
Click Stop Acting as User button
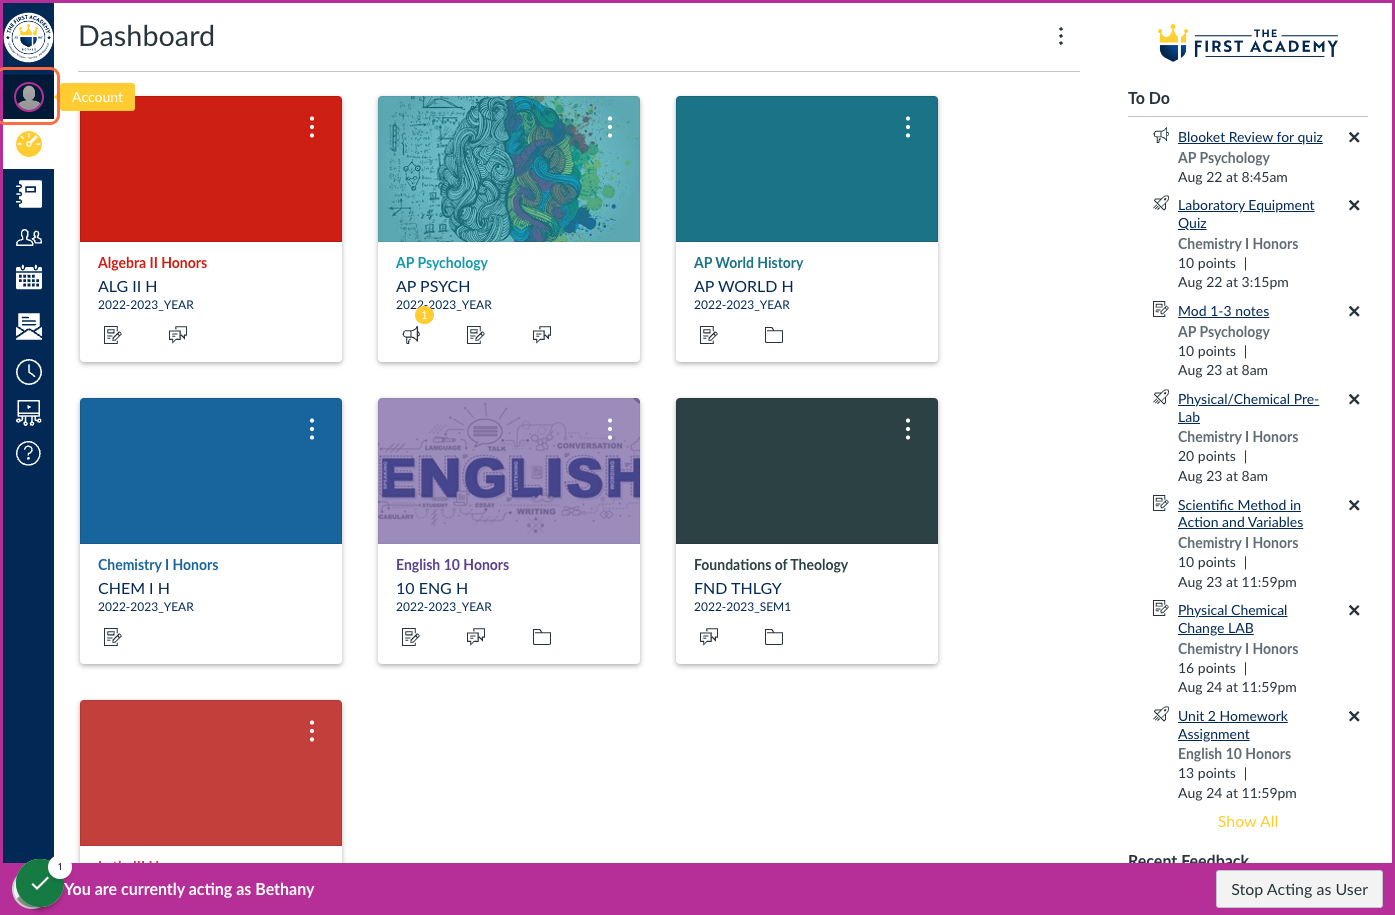coord(1299,889)
